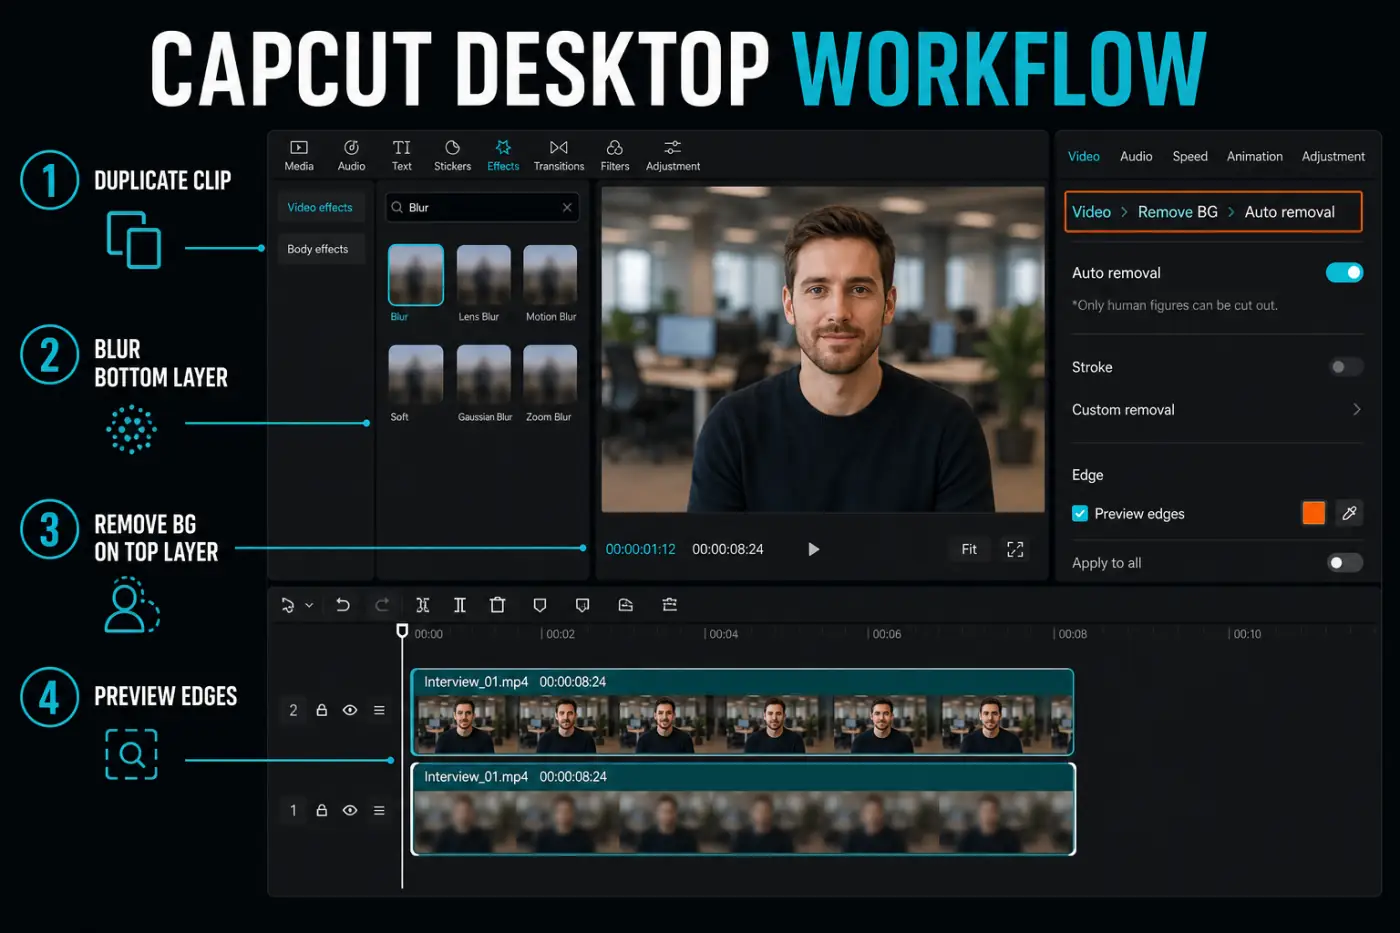The image size is (1400, 933).
Task: Select Interview_01.mp4 clip on track 2
Action: (x=742, y=712)
